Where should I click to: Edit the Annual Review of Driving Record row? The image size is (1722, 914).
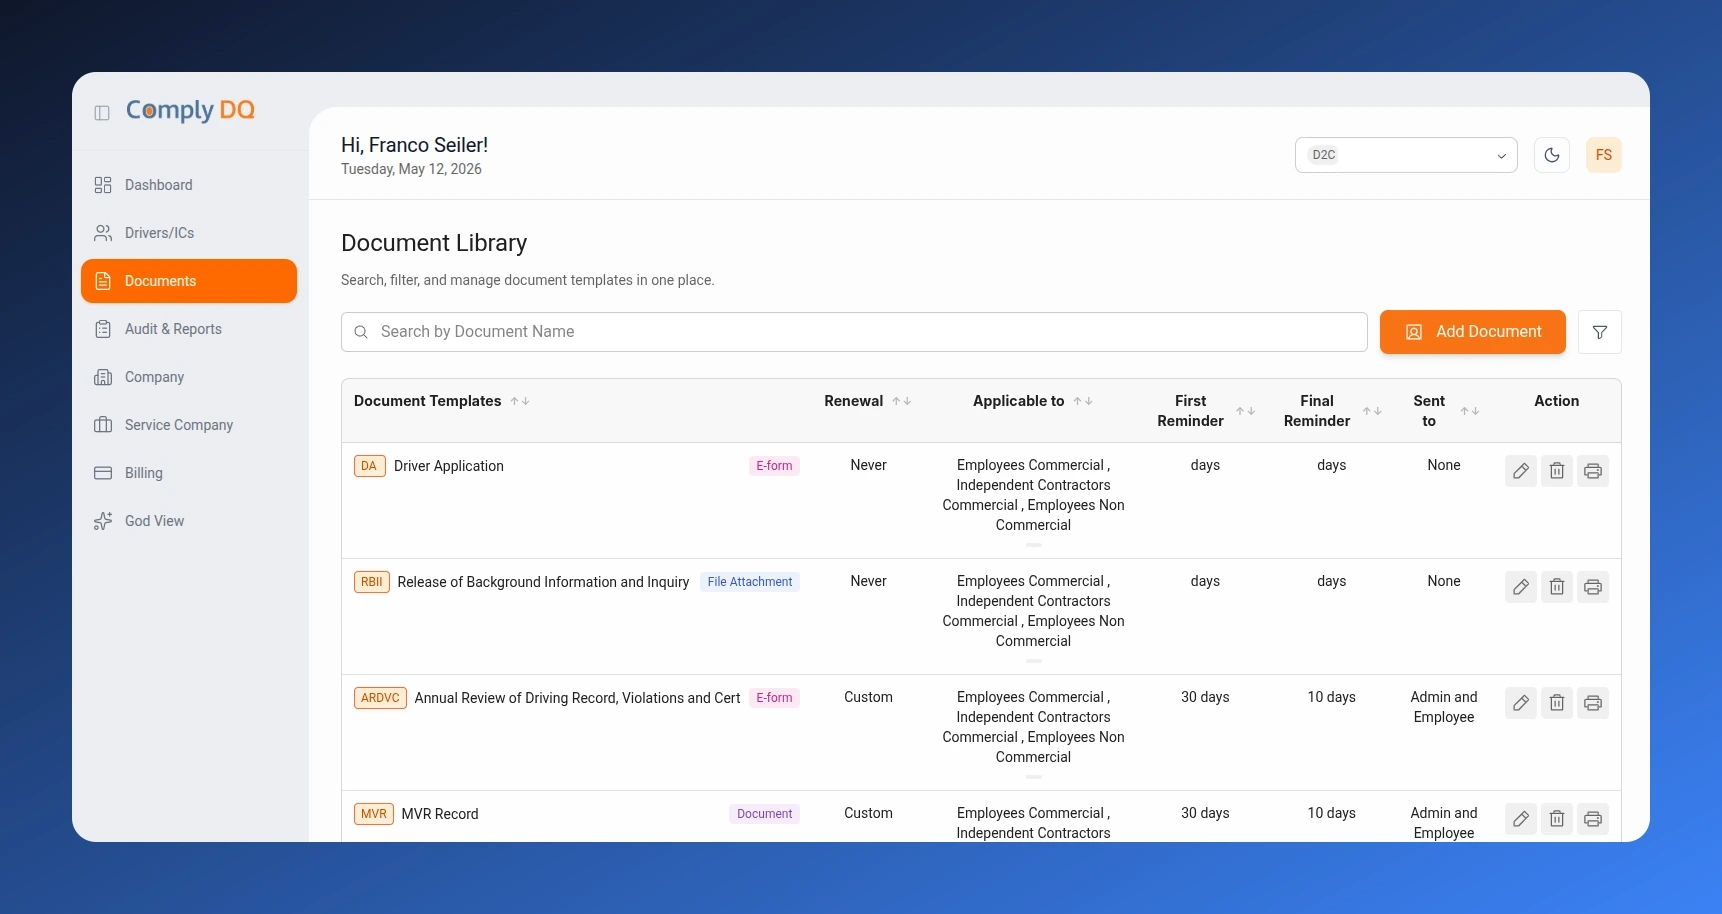(1521, 703)
